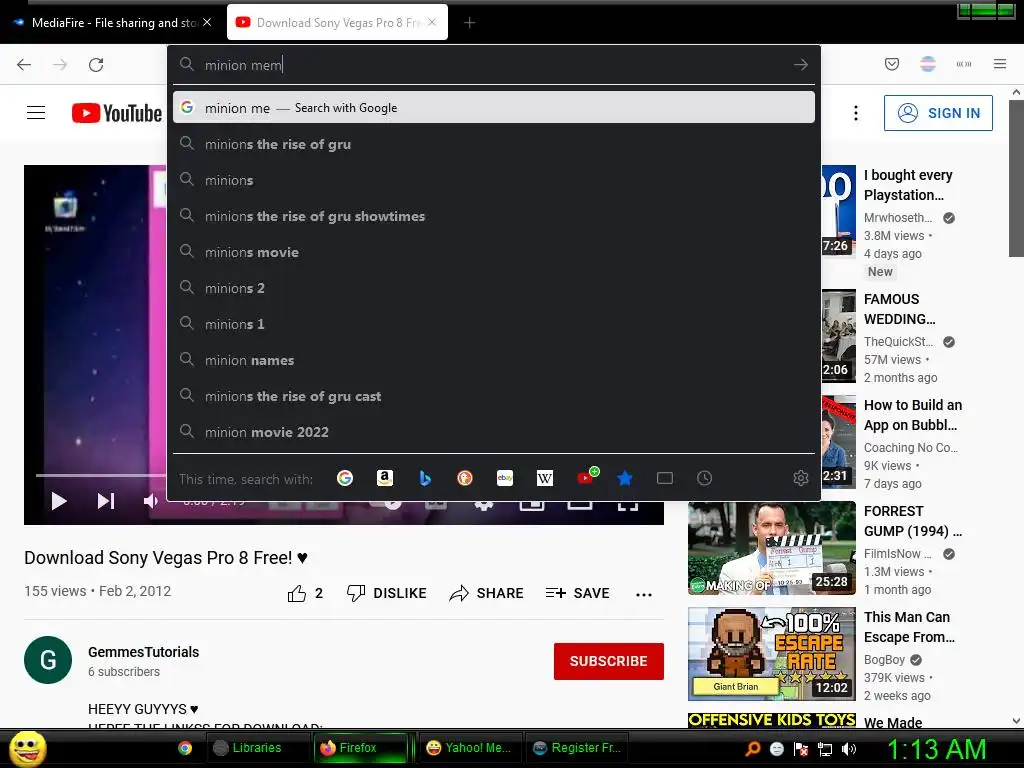The width and height of the screenshot is (1024, 768).
Task: Choose 'minion me — Search with Google'
Action: [494, 108]
